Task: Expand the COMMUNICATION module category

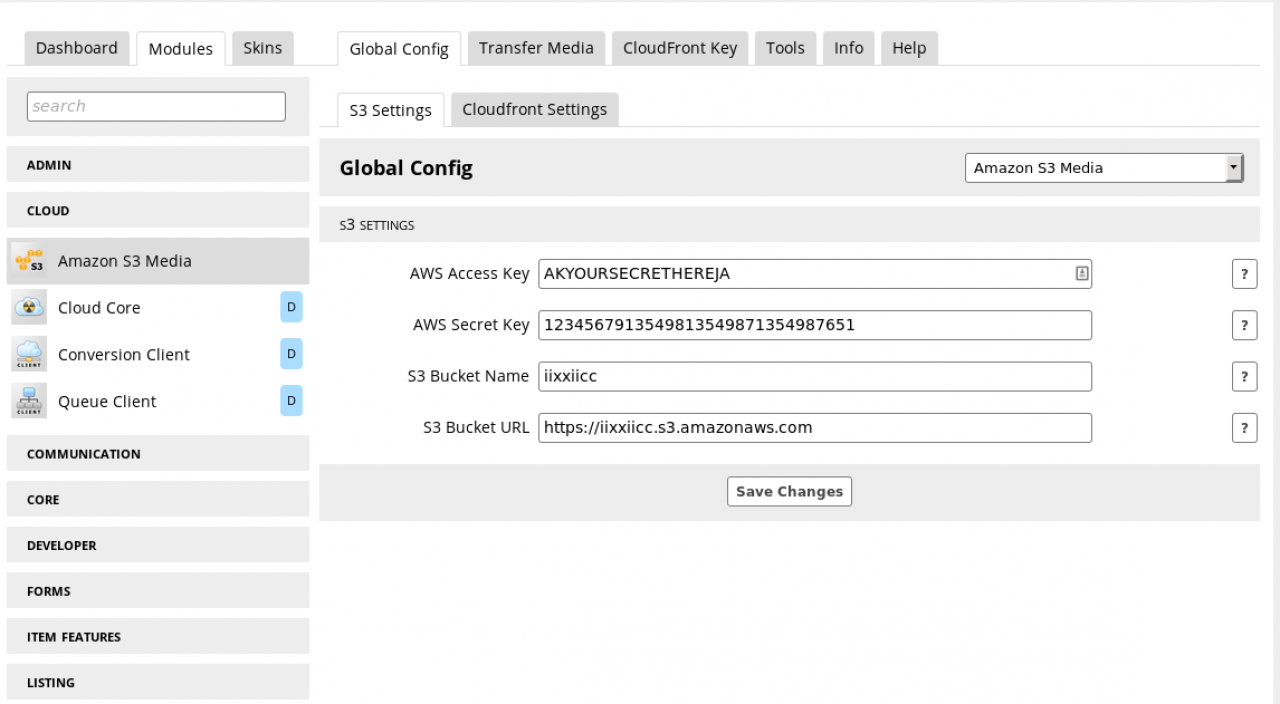Action: point(158,454)
